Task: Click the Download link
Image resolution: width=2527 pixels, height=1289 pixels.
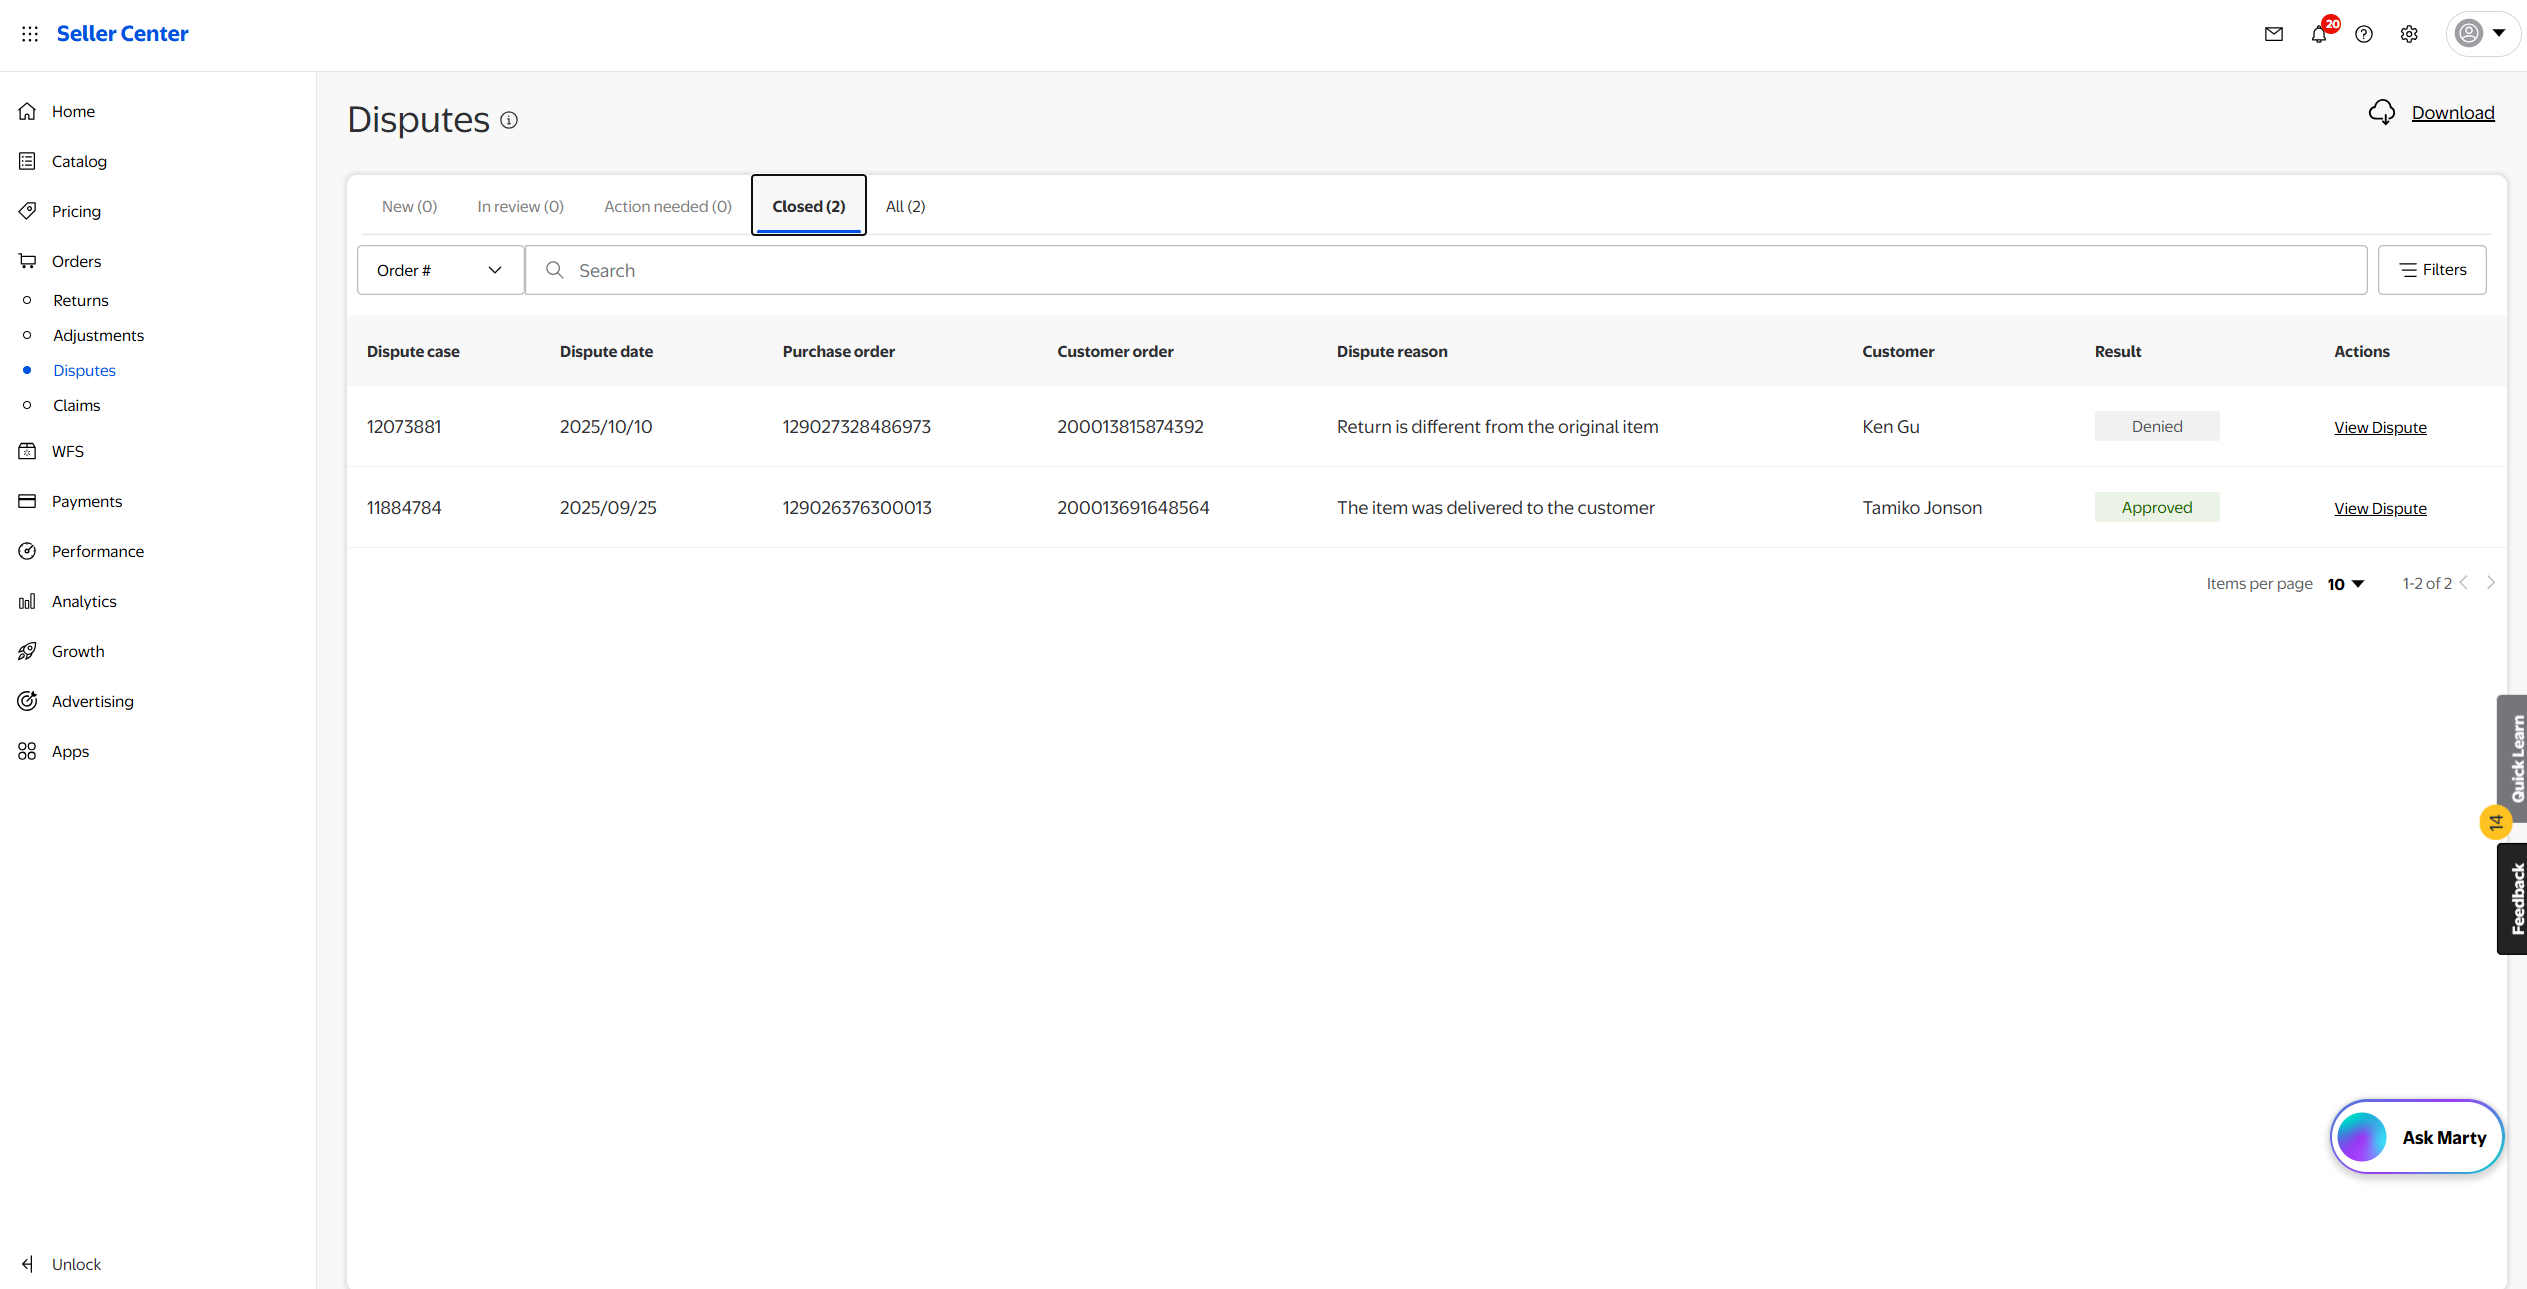Action: pyautogui.click(x=2453, y=113)
